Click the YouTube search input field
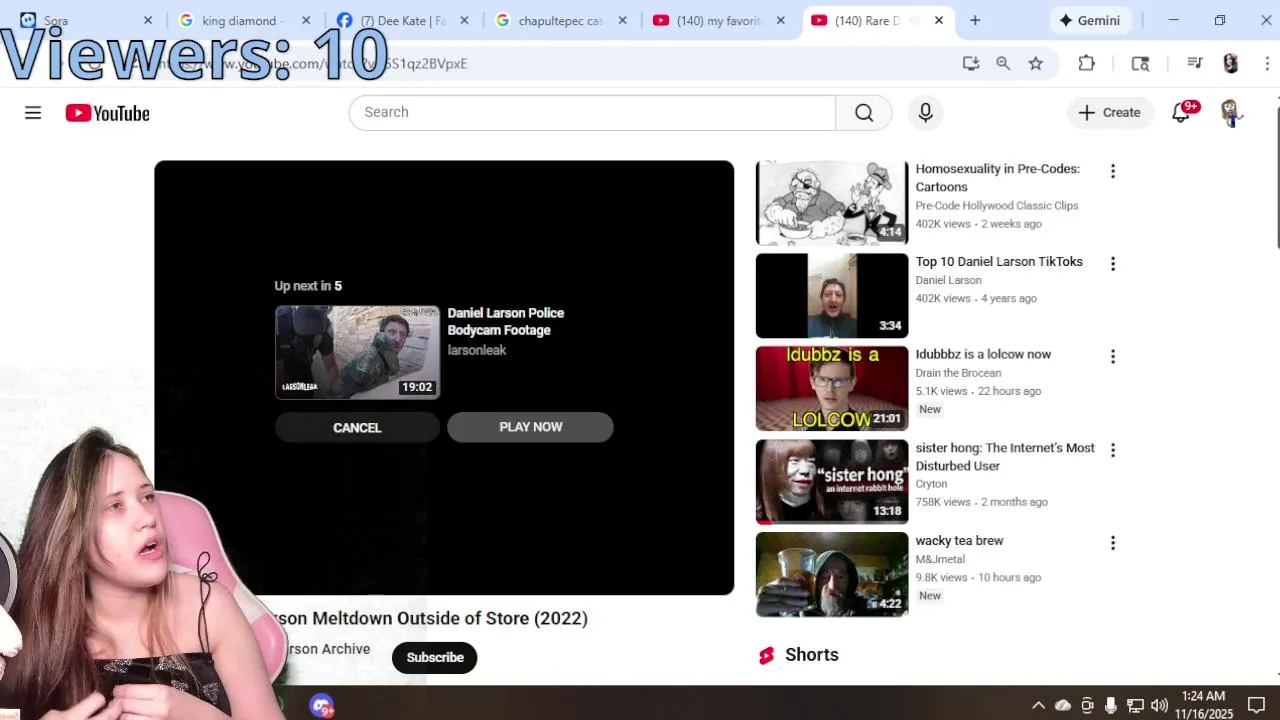Viewport: 1280px width, 720px height. pos(592,112)
